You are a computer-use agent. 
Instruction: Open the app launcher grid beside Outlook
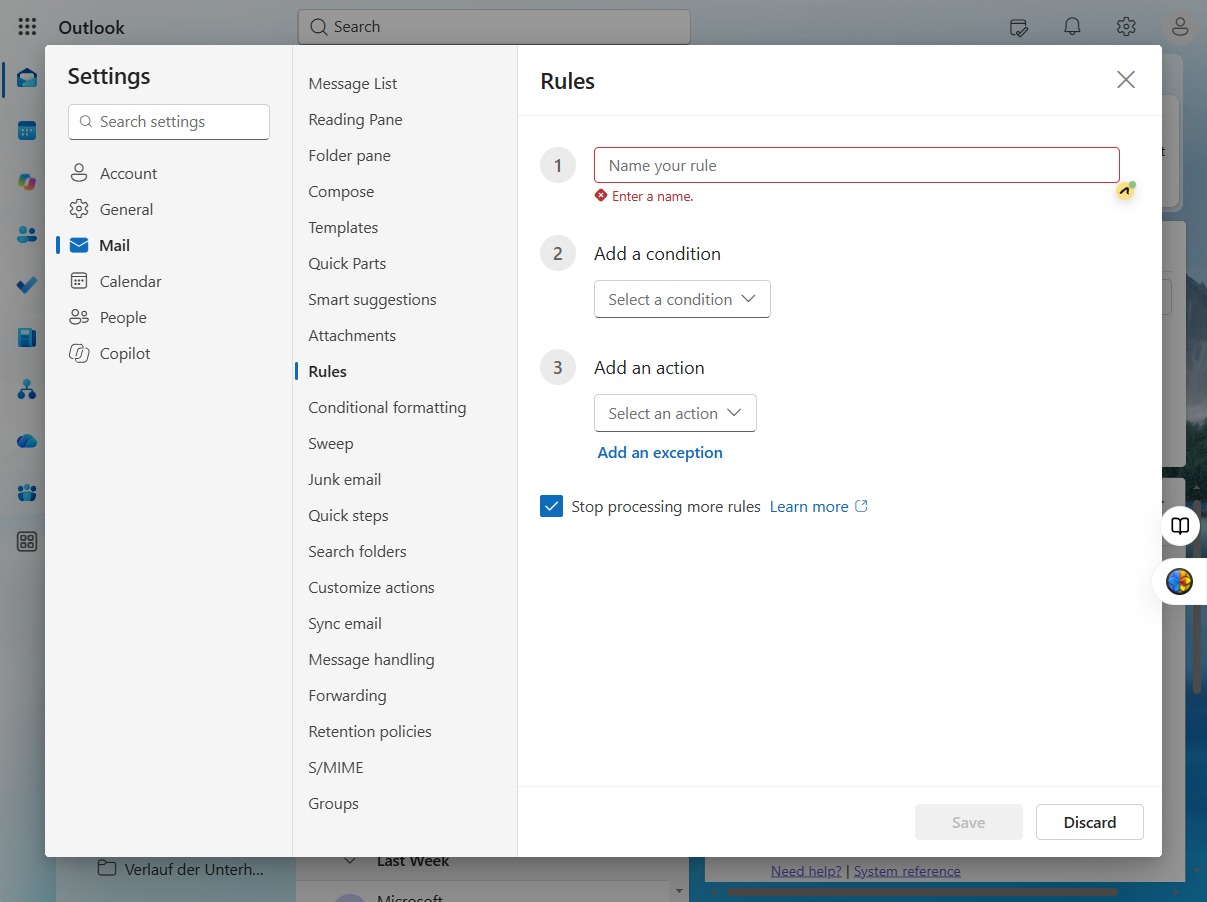[x=27, y=27]
